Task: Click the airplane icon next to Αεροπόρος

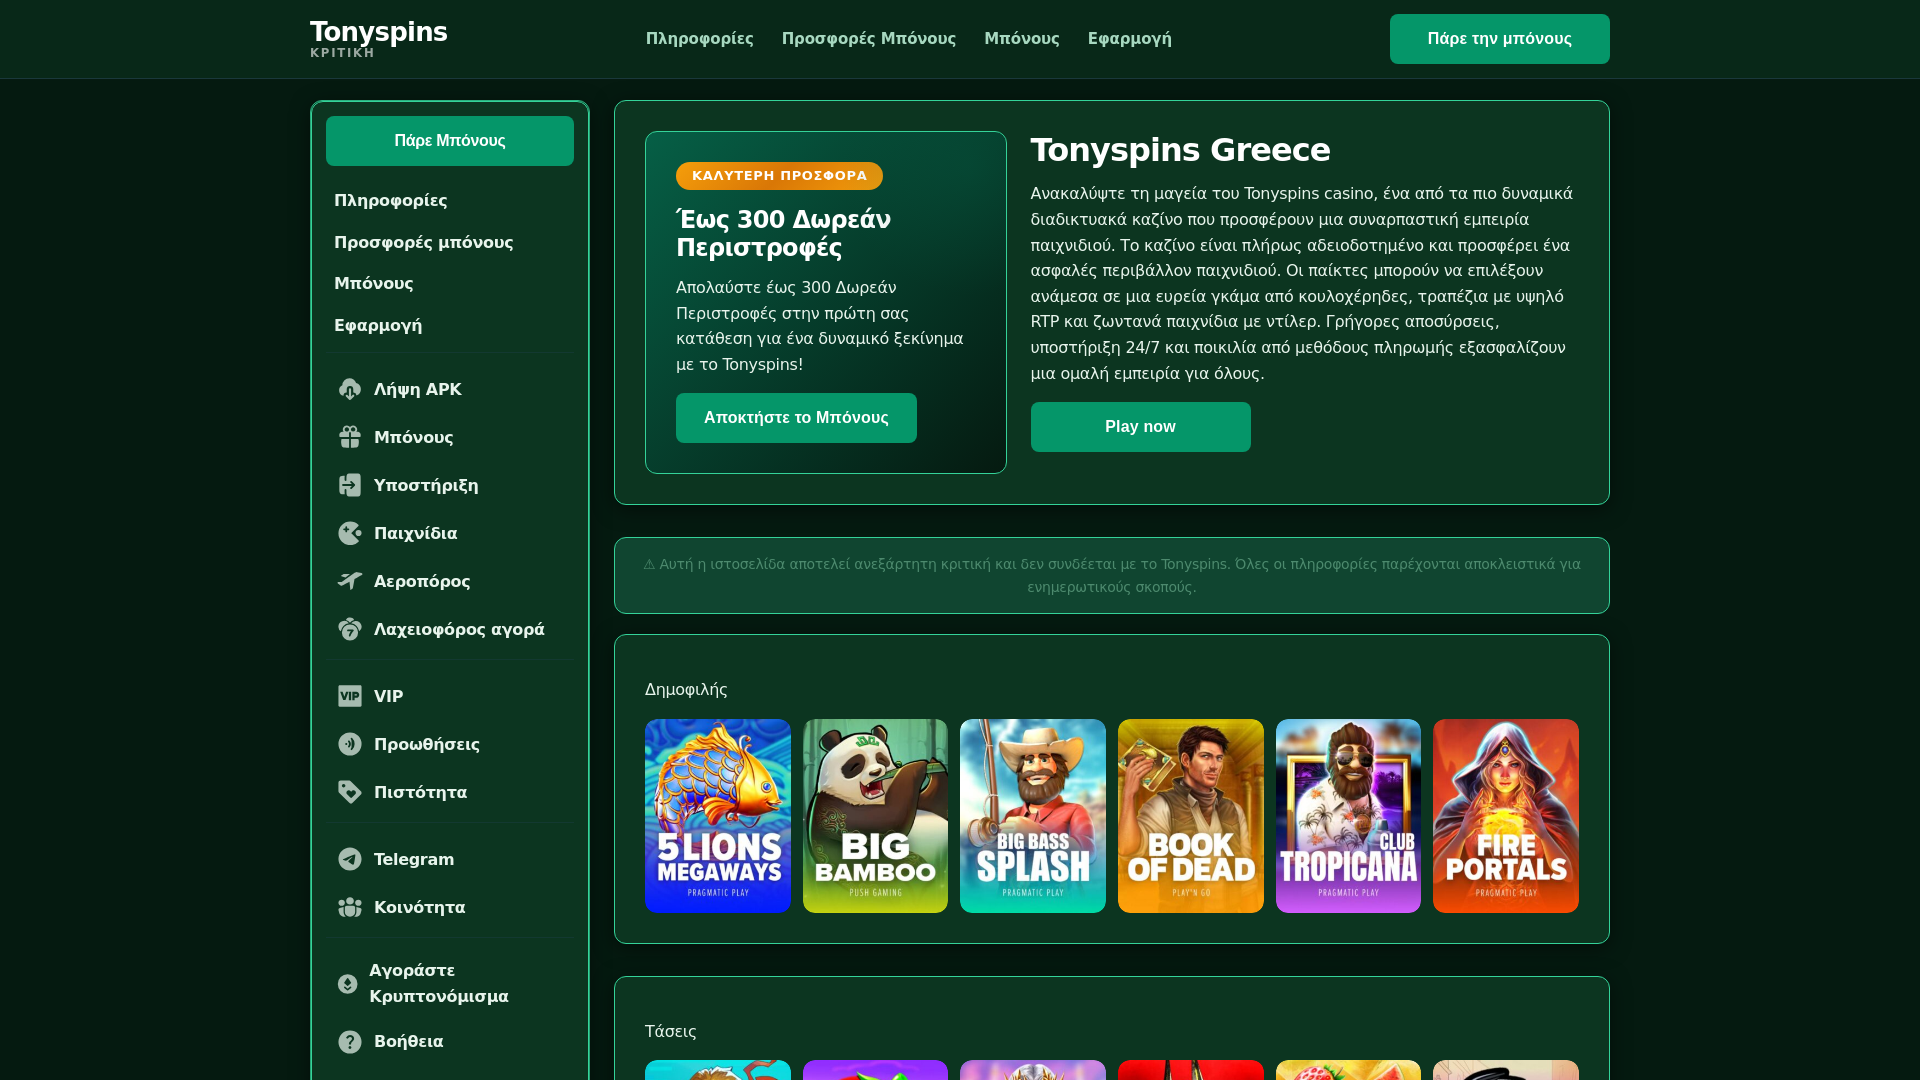Action: pos(350,581)
